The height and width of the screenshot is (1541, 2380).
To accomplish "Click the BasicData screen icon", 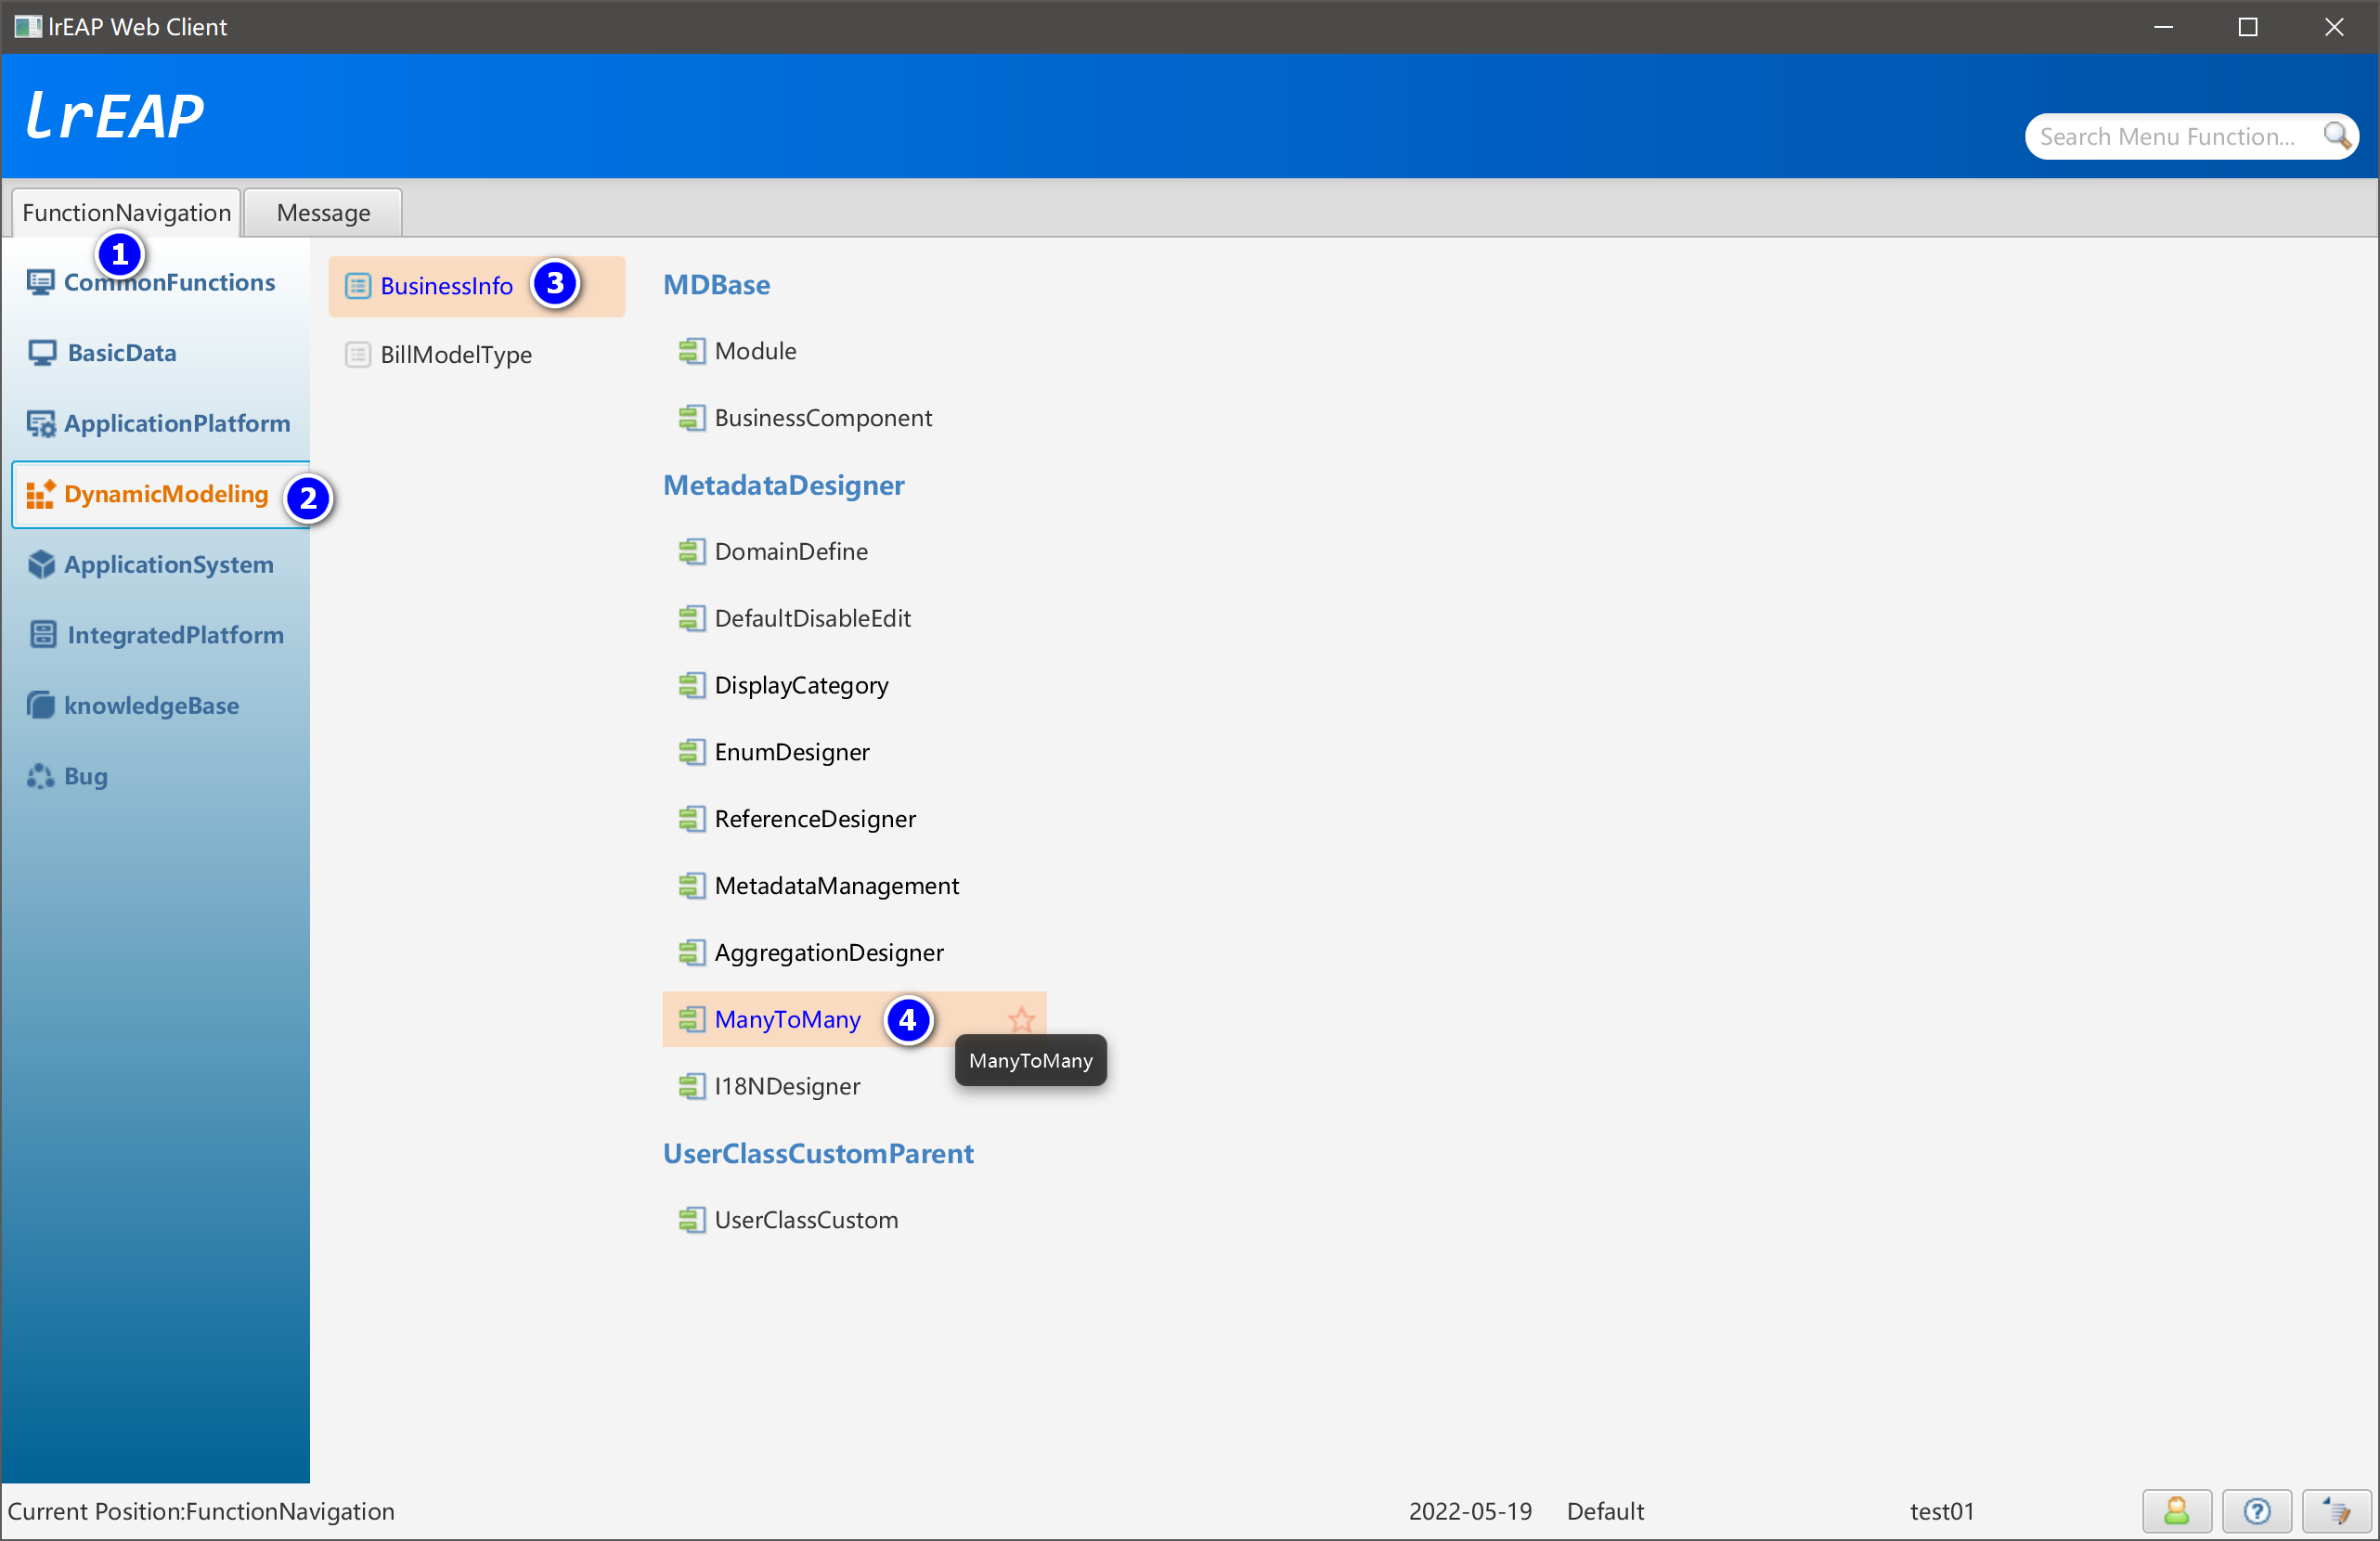I will (x=42, y=353).
